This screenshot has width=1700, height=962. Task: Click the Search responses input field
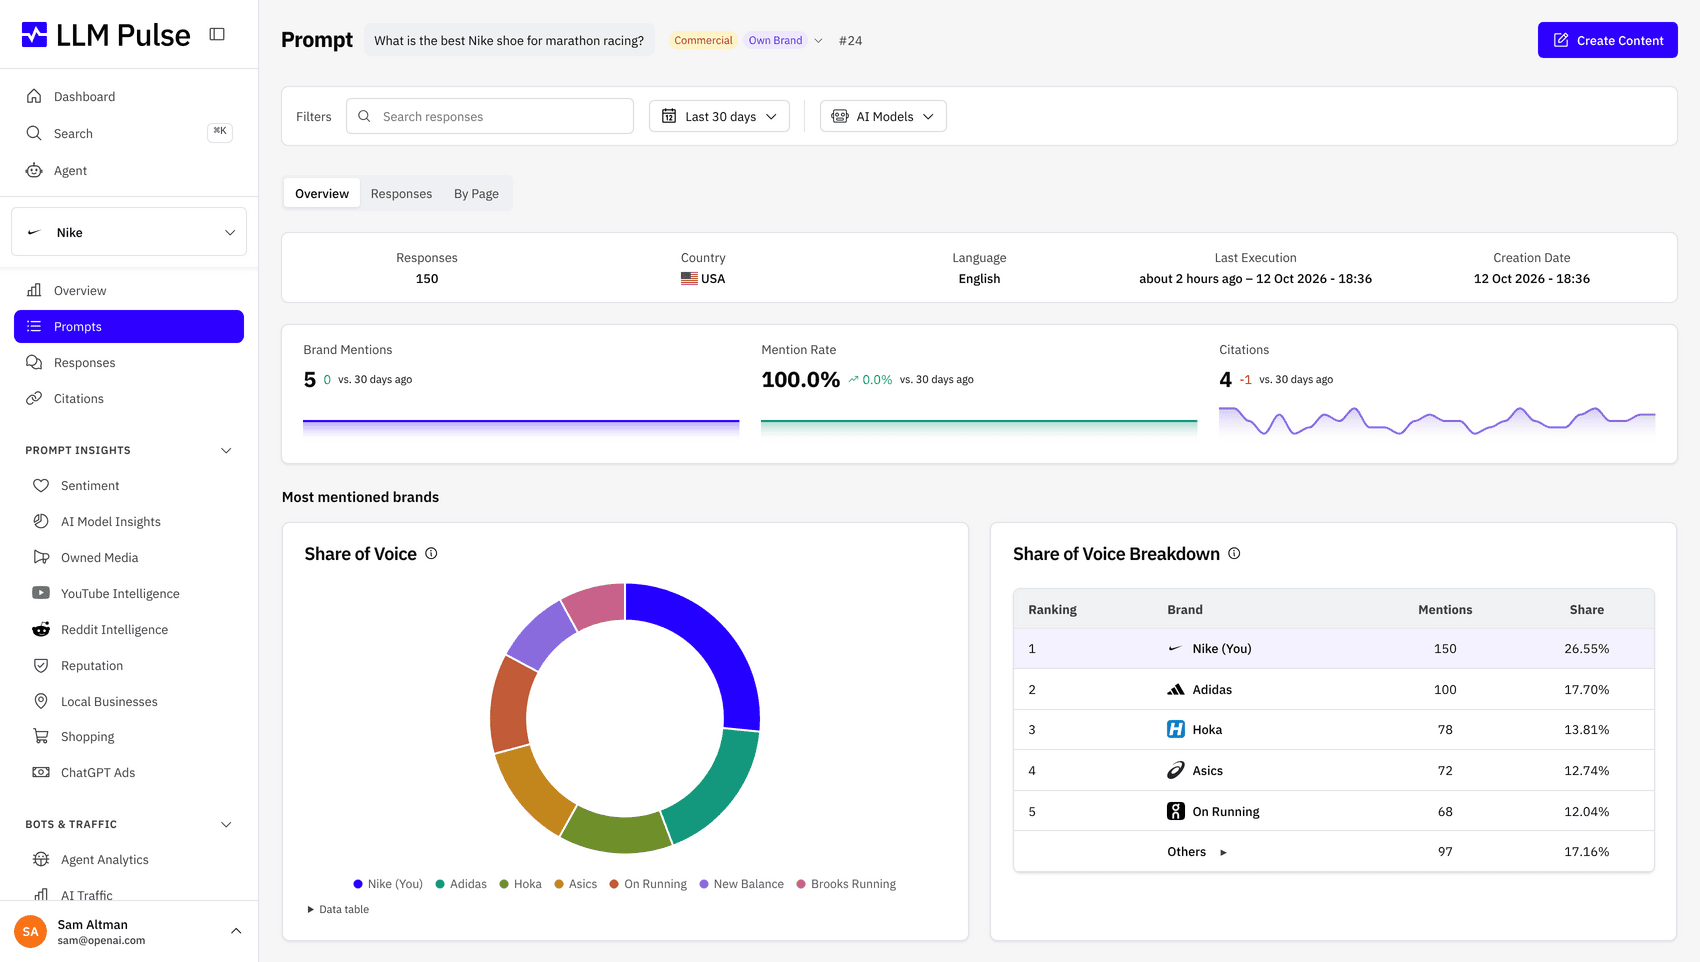pos(490,116)
